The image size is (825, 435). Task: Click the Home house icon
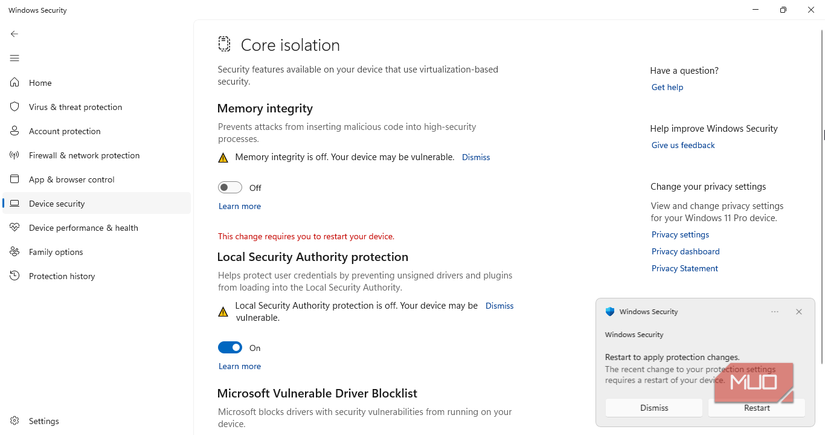click(15, 82)
